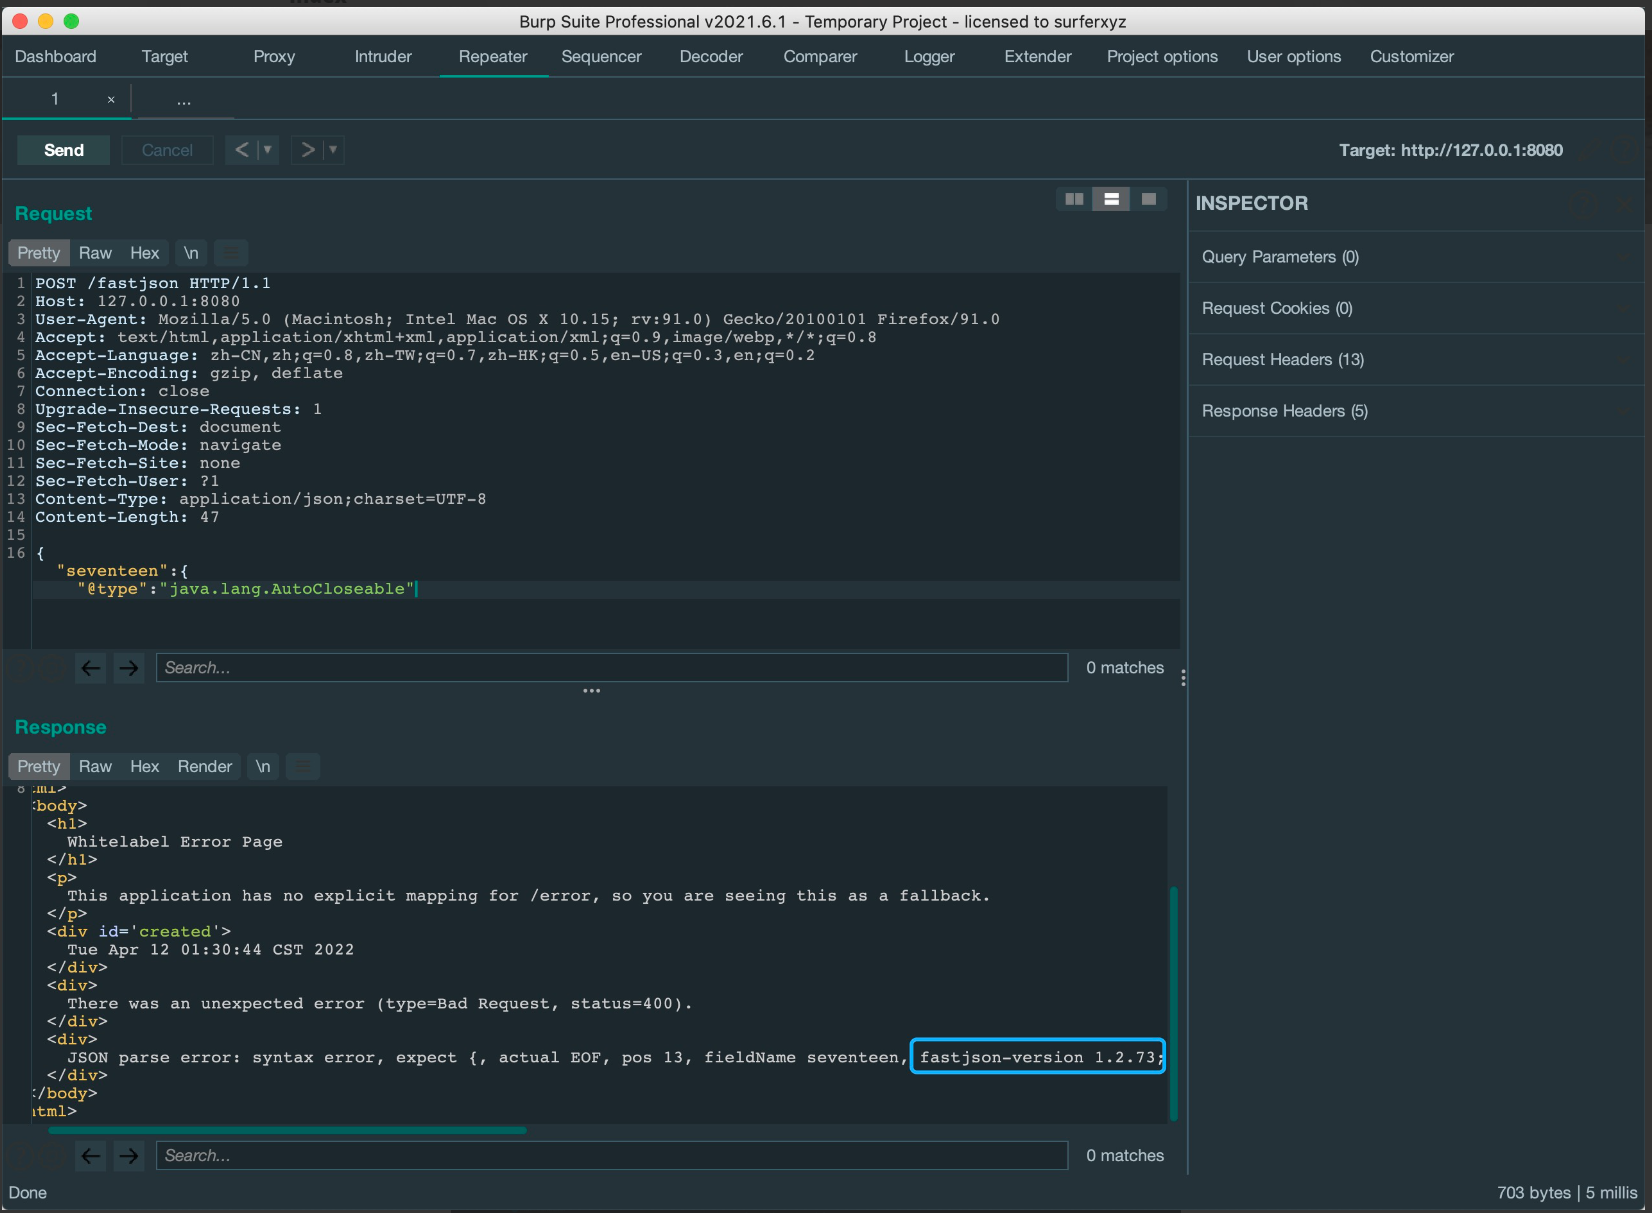Click the Request search input field
Screen dimensions: 1652x1213
(611, 668)
